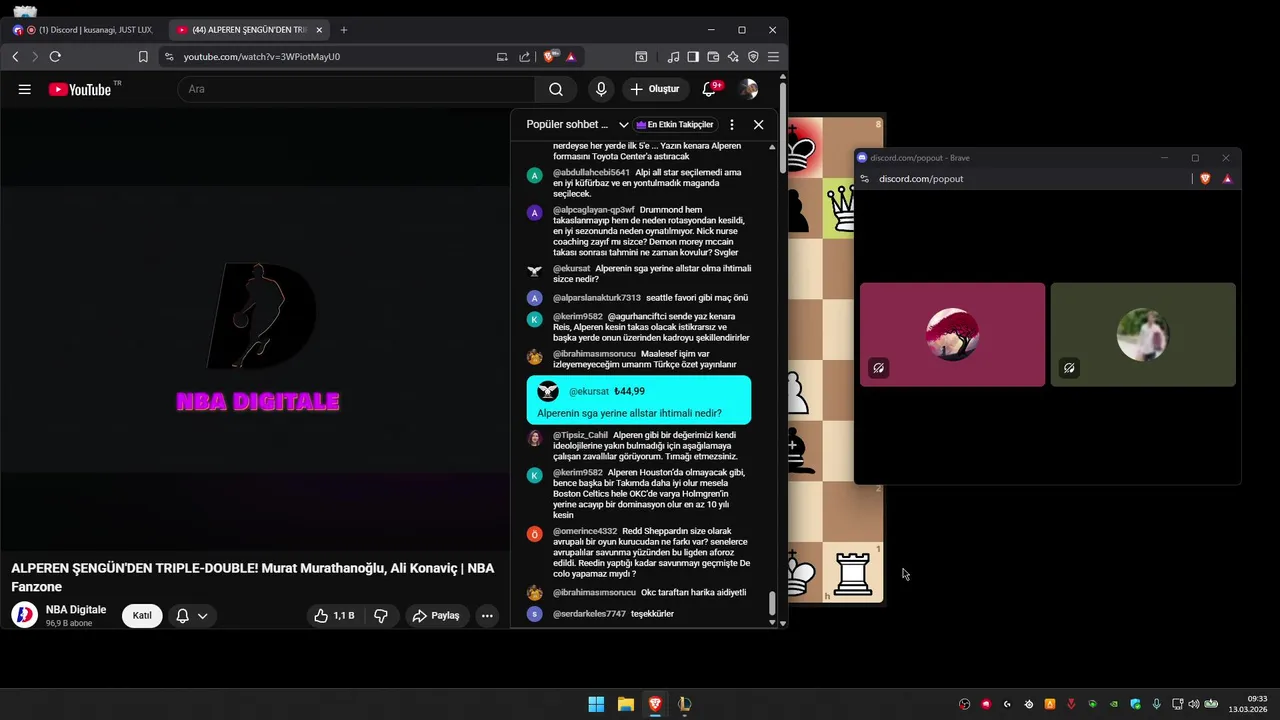Switch to the Discord kusanagi tab

pos(86,30)
